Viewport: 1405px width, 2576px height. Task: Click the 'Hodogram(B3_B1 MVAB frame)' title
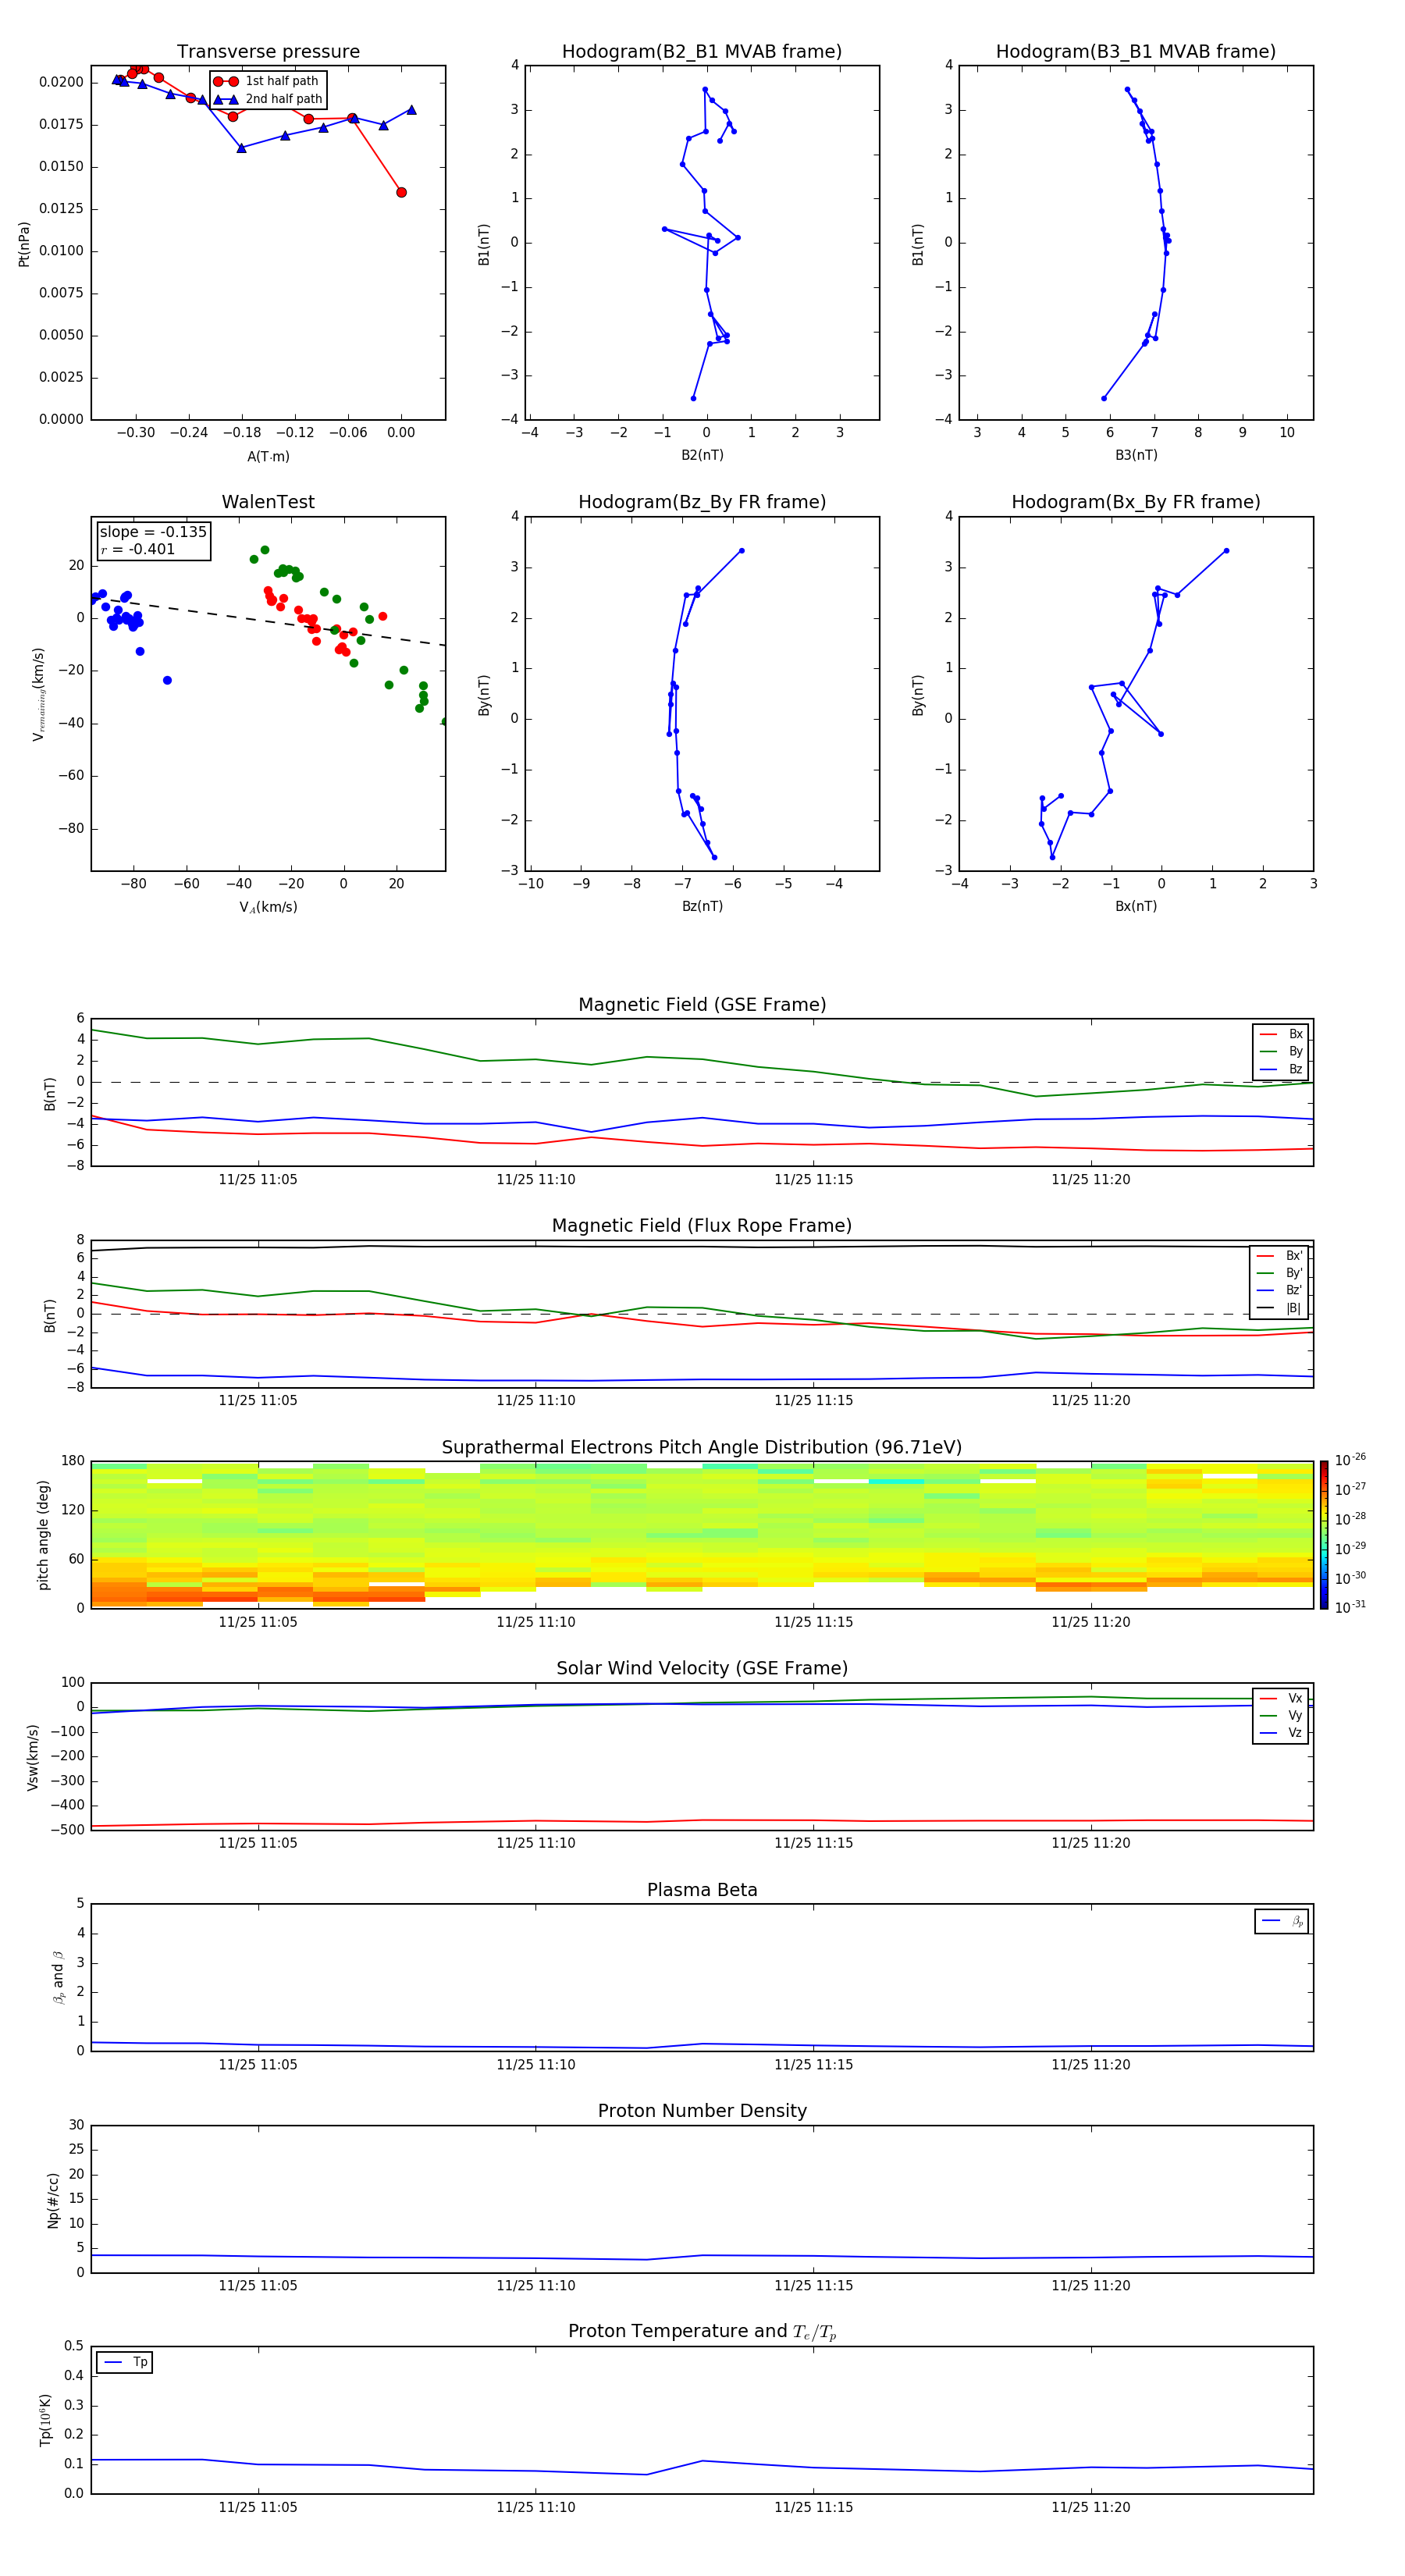[x=1136, y=51]
